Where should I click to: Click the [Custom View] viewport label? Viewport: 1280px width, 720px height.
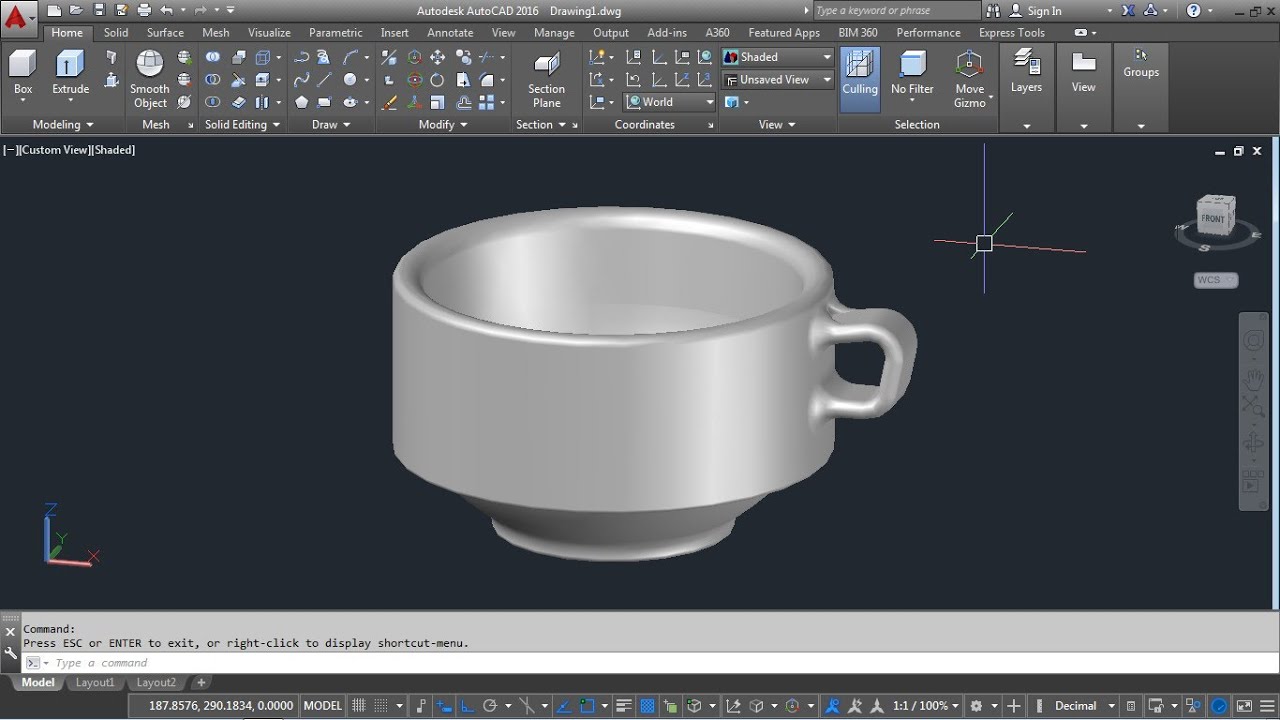53,150
